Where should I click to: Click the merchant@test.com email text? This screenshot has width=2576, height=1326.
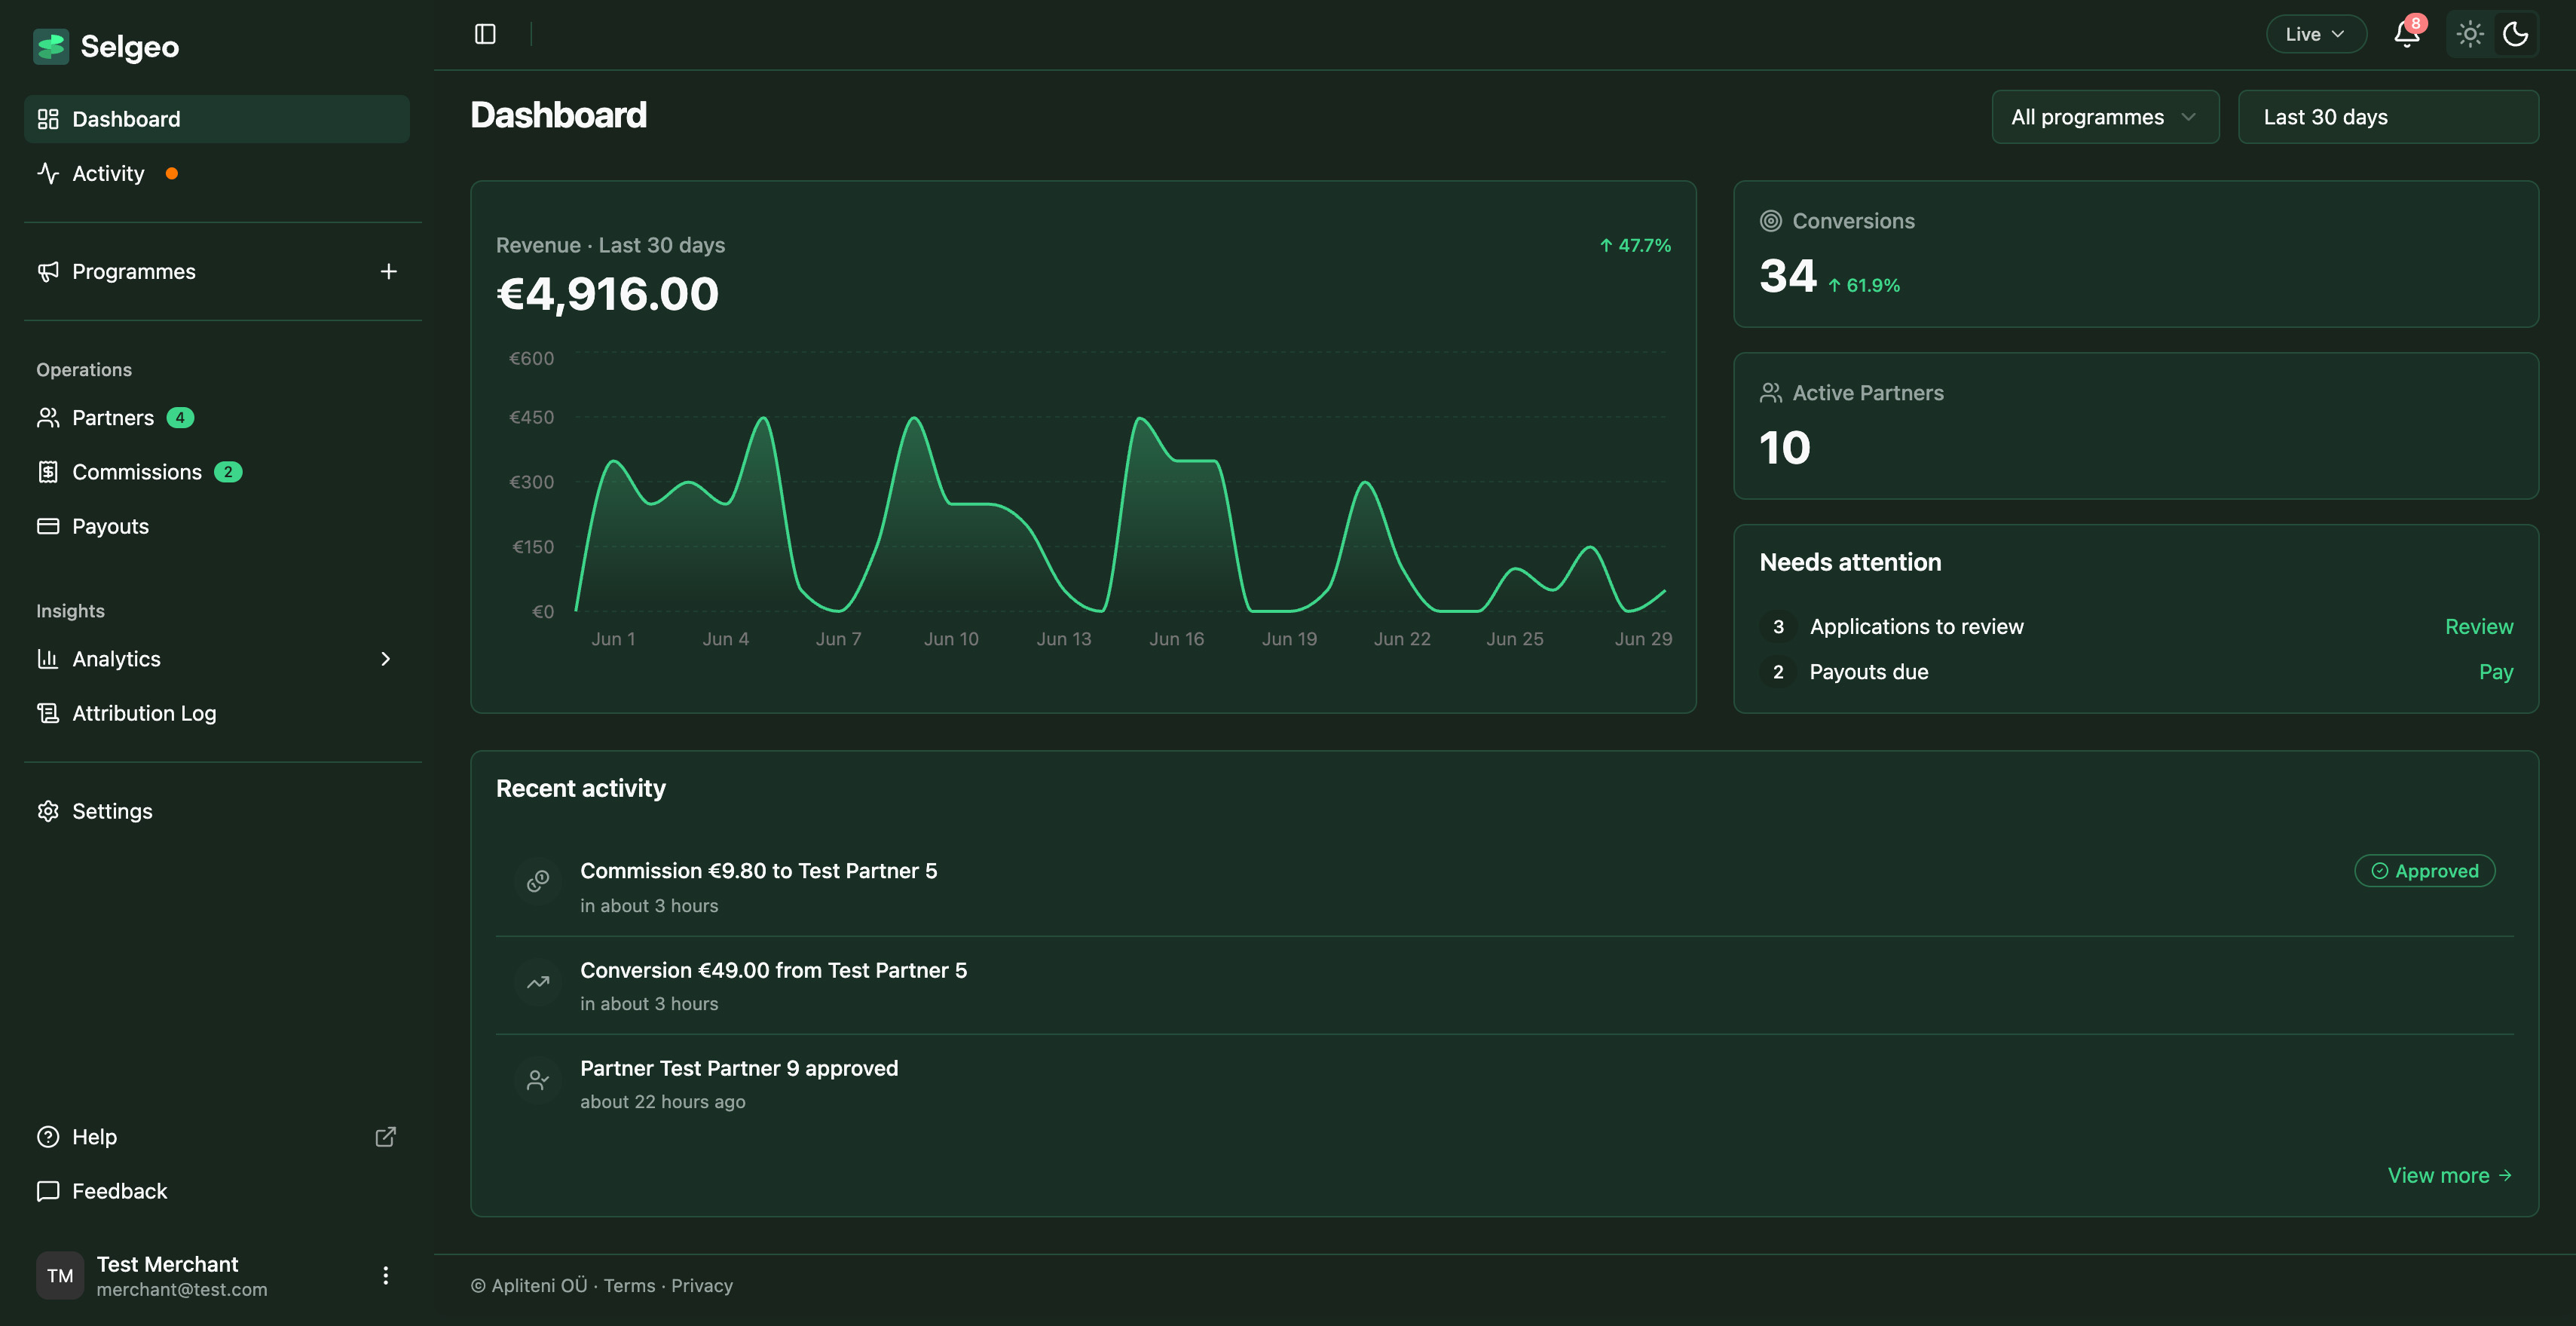click(182, 1289)
